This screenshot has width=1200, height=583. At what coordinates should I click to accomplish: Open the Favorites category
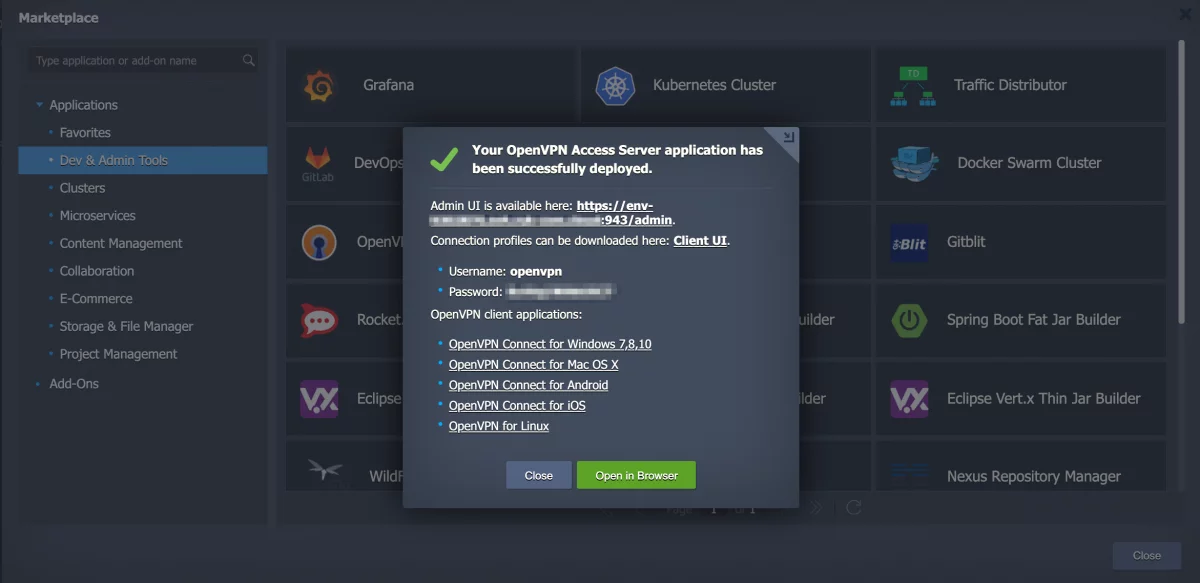(85, 133)
